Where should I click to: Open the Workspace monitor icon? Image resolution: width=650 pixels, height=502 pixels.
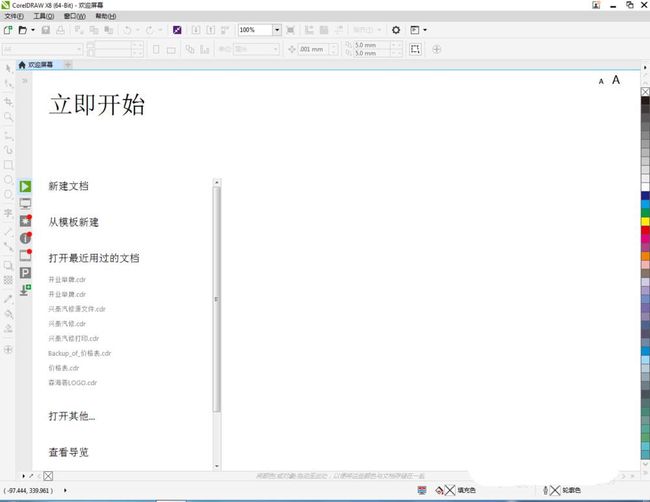[25, 204]
